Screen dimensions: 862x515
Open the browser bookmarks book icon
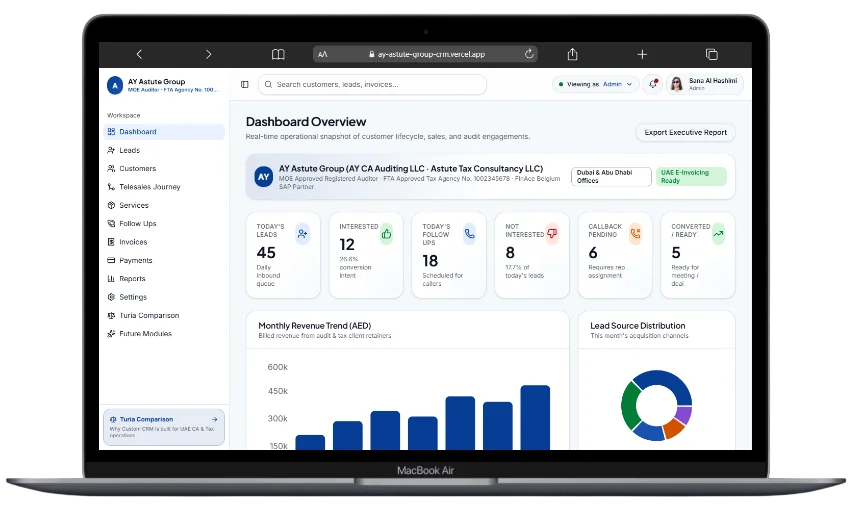tap(278, 54)
